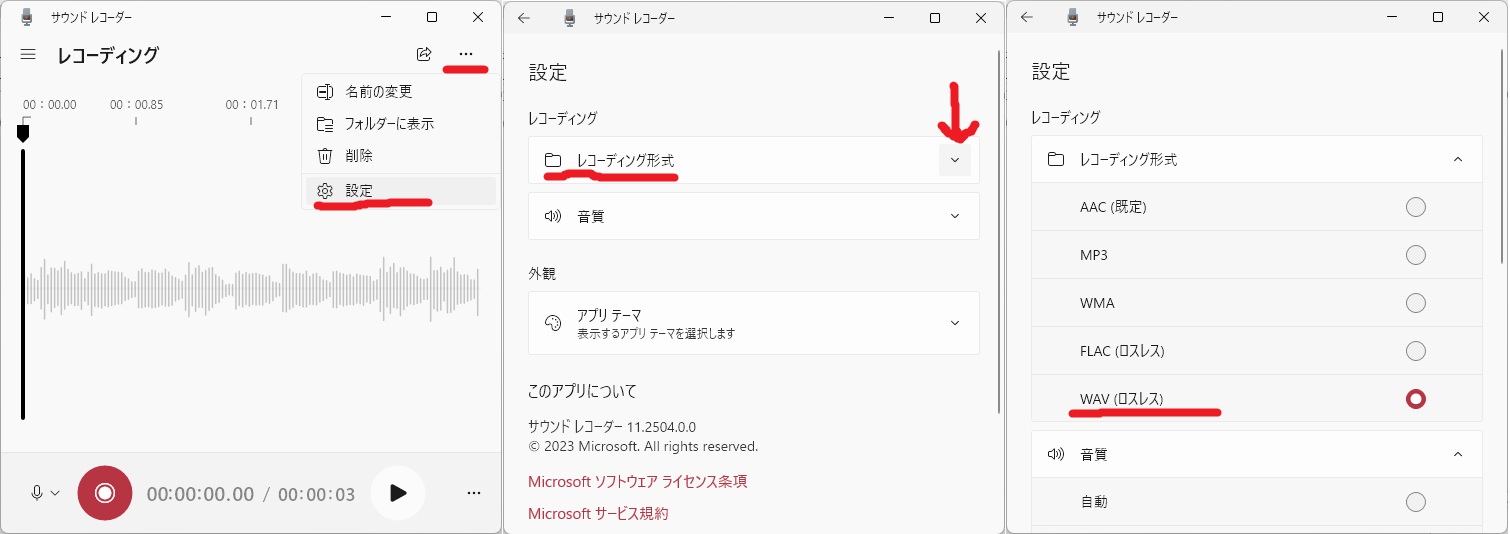Select the MP3 format radio button
Screen dimensions: 1510x534
coord(1415,255)
